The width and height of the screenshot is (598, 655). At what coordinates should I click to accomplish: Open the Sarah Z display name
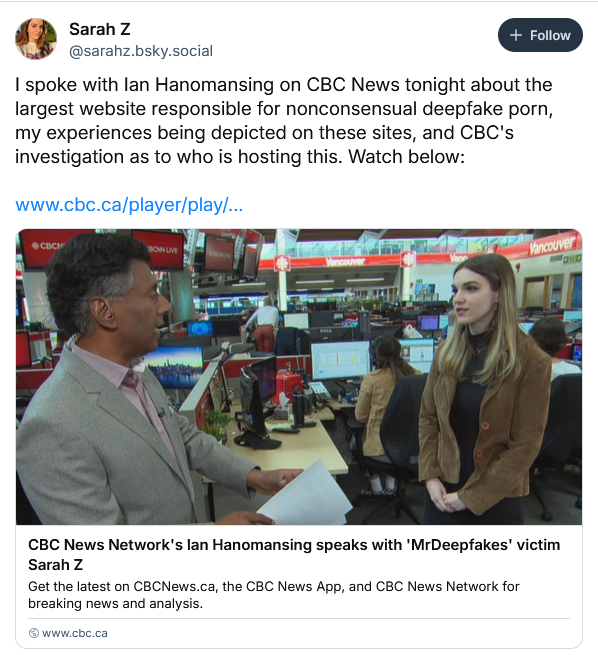100,29
